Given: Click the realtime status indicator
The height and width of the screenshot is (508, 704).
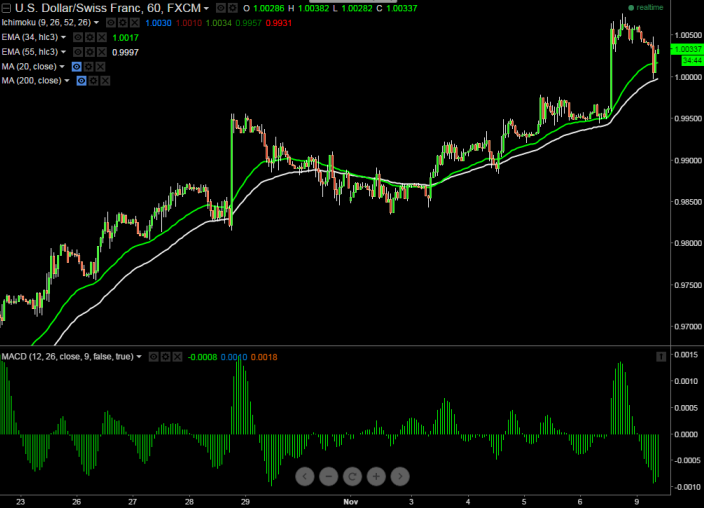Looking at the screenshot, I should coord(646,8).
